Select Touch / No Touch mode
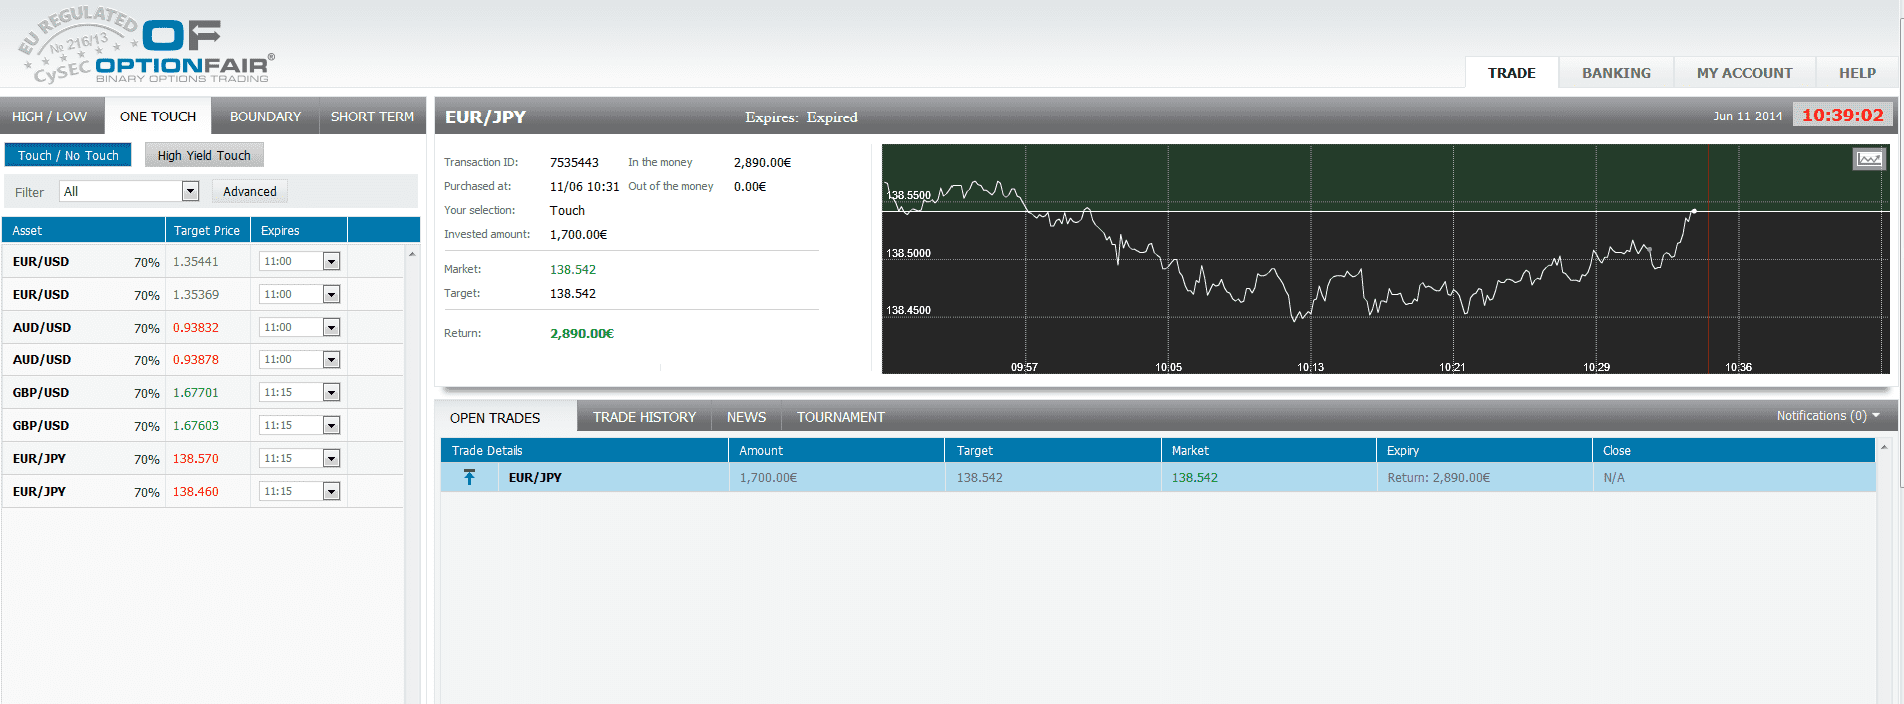This screenshot has width=1904, height=704. pos(68,155)
